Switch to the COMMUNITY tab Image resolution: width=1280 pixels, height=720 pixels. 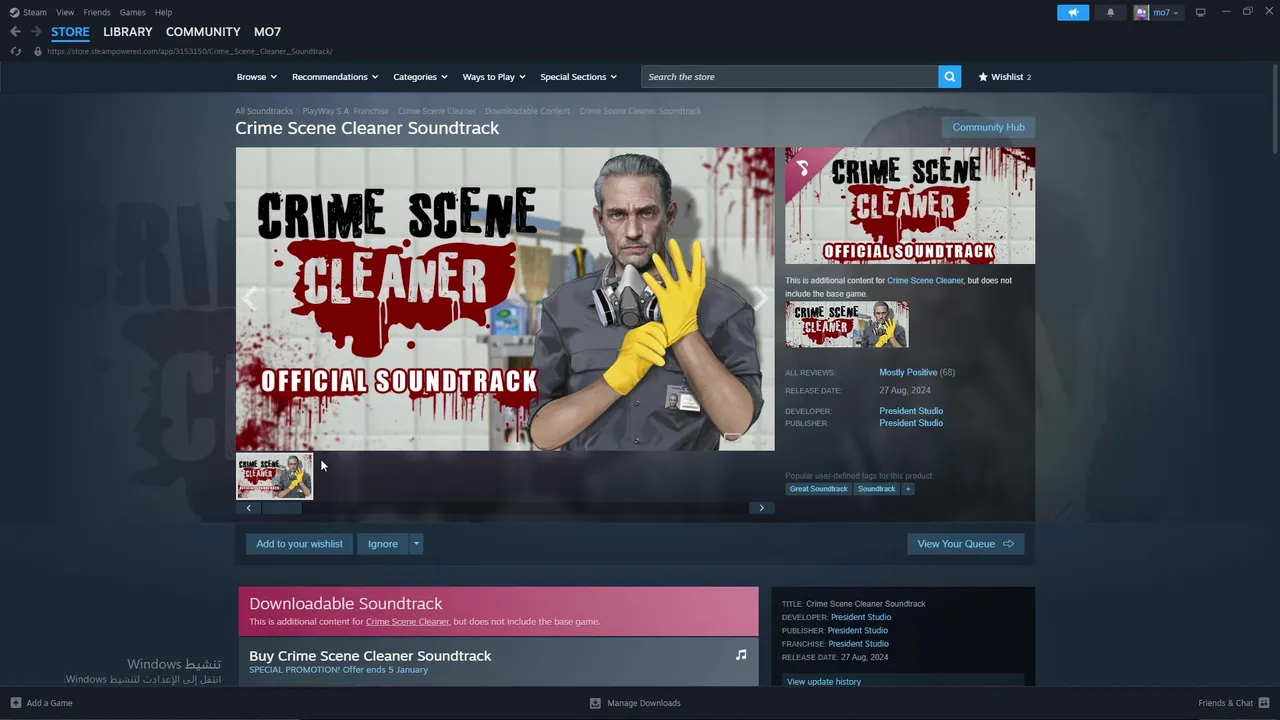[x=203, y=32]
